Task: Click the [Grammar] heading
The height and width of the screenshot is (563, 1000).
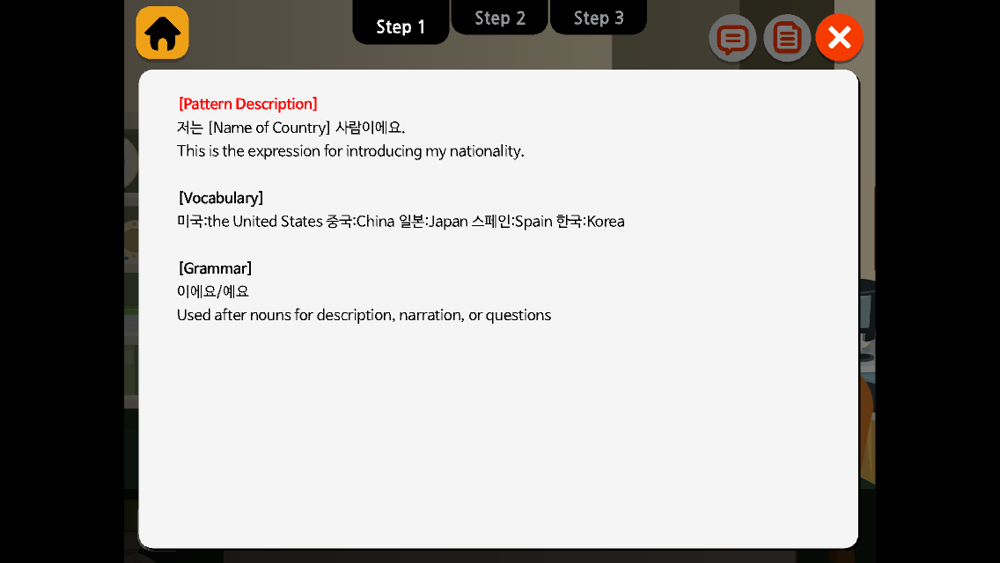Action: [215, 268]
